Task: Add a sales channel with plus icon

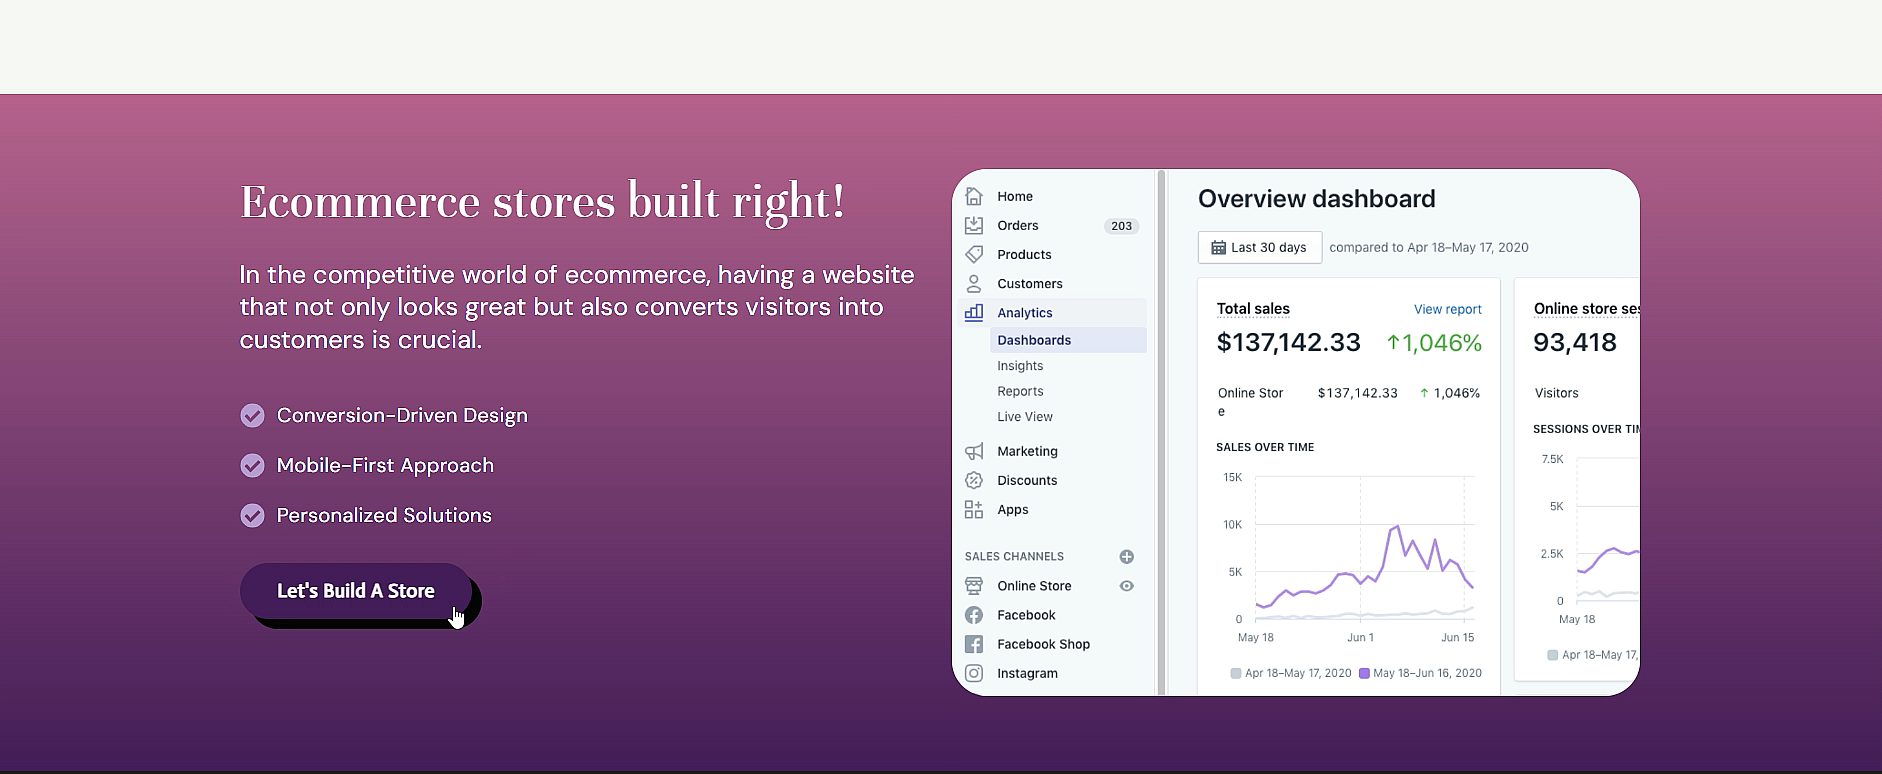Action: (1127, 557)
